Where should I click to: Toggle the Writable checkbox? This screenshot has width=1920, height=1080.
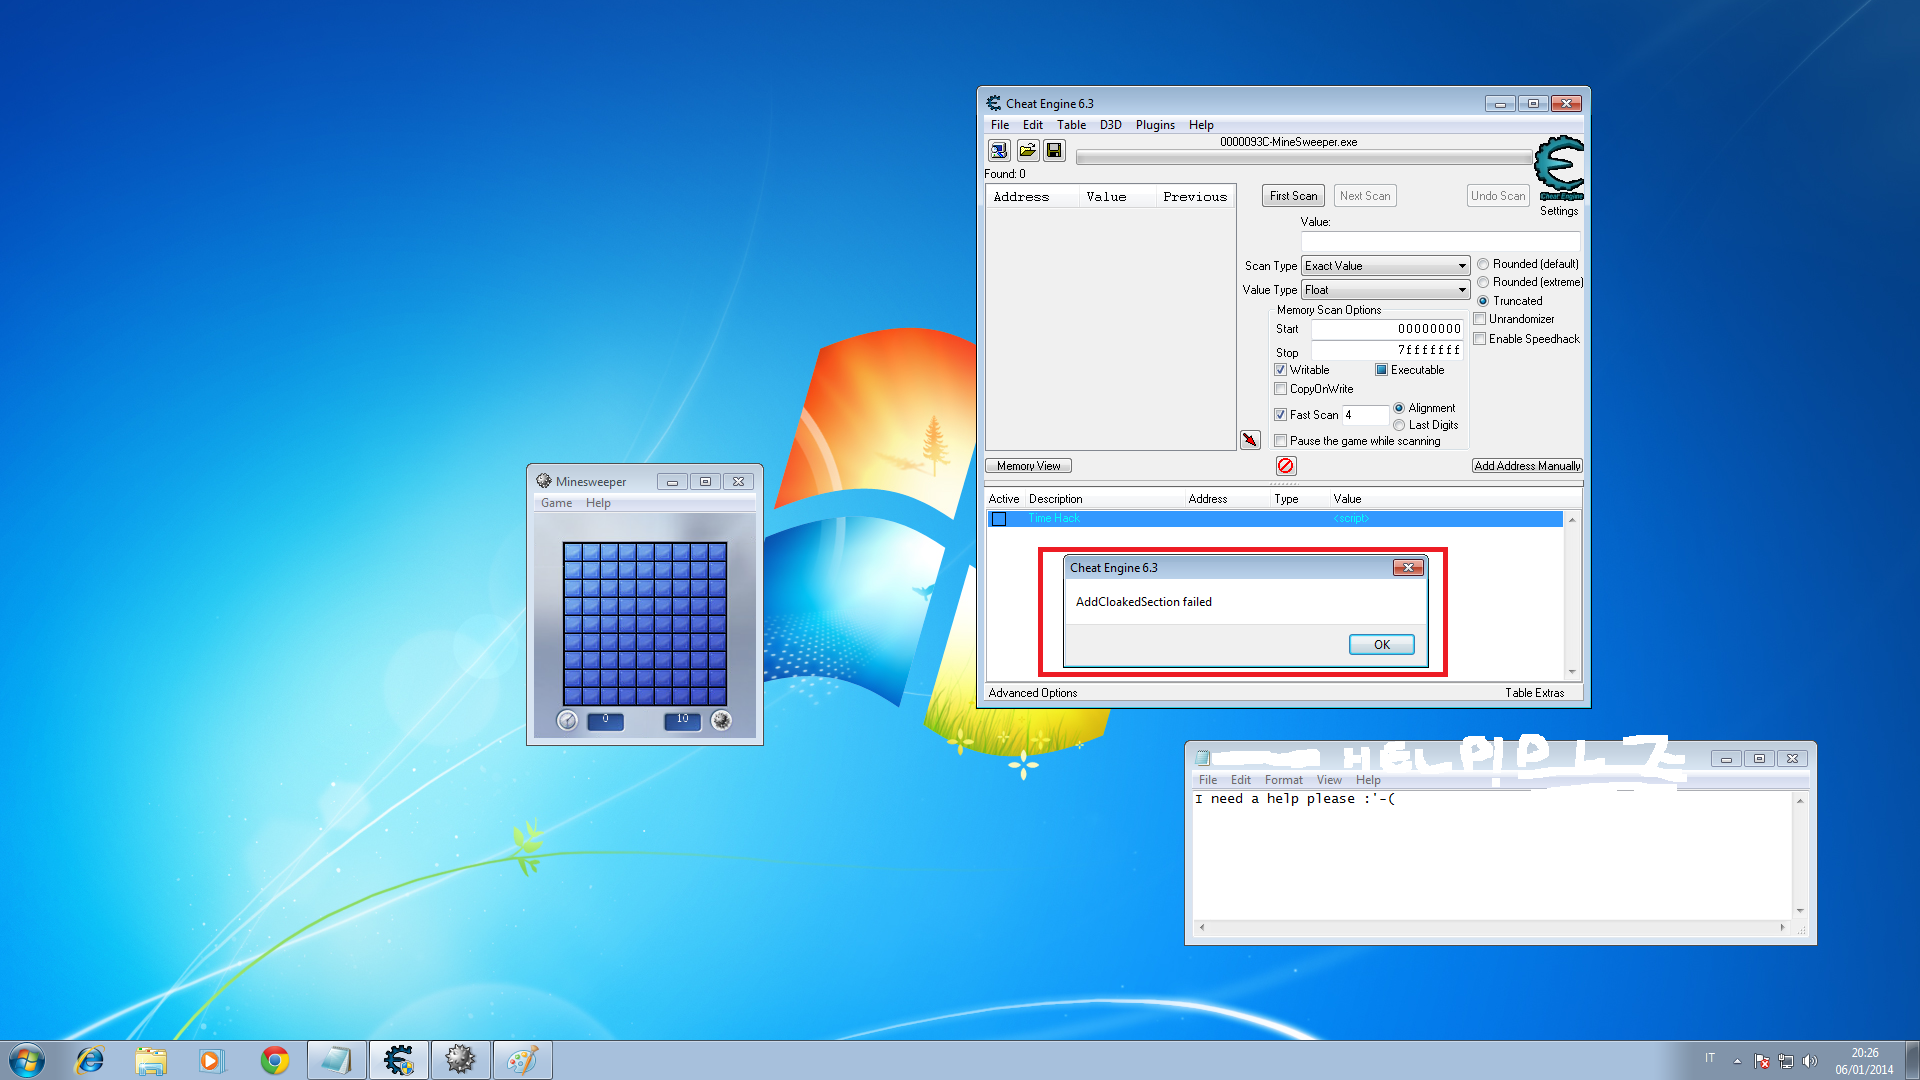1280,370
